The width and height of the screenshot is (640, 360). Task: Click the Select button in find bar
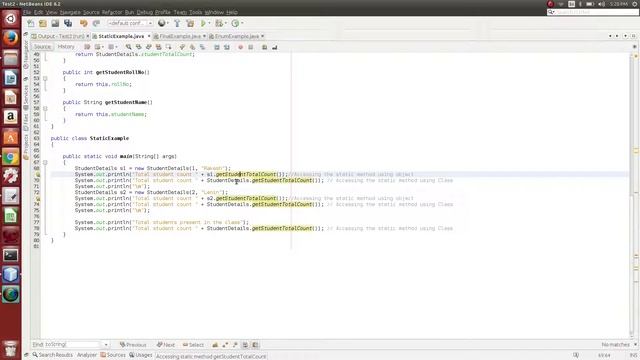[193, 345]
